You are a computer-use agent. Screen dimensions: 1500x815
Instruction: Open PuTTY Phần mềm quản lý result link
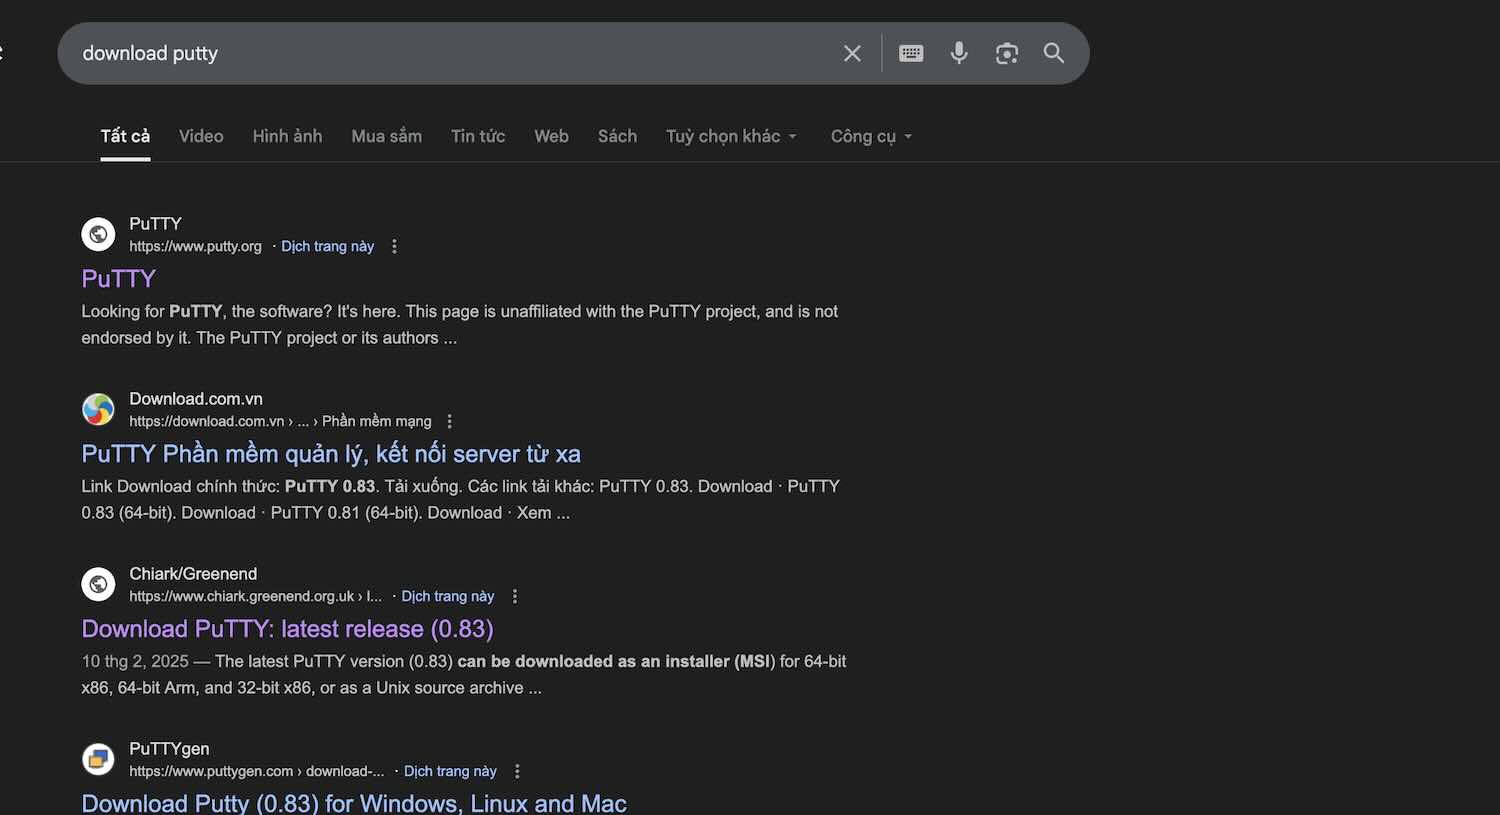(331, 454)
